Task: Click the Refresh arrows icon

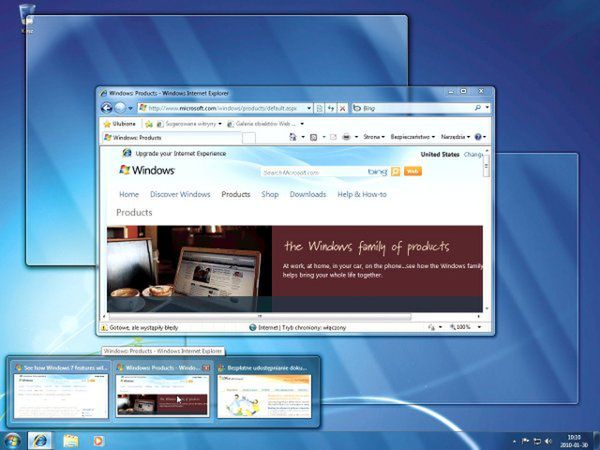Action: (331, 108)
